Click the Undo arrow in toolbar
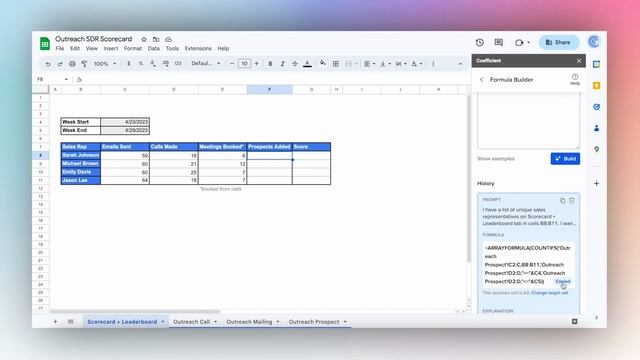Screen dimensions: 640x360 [x=48, y=64]
